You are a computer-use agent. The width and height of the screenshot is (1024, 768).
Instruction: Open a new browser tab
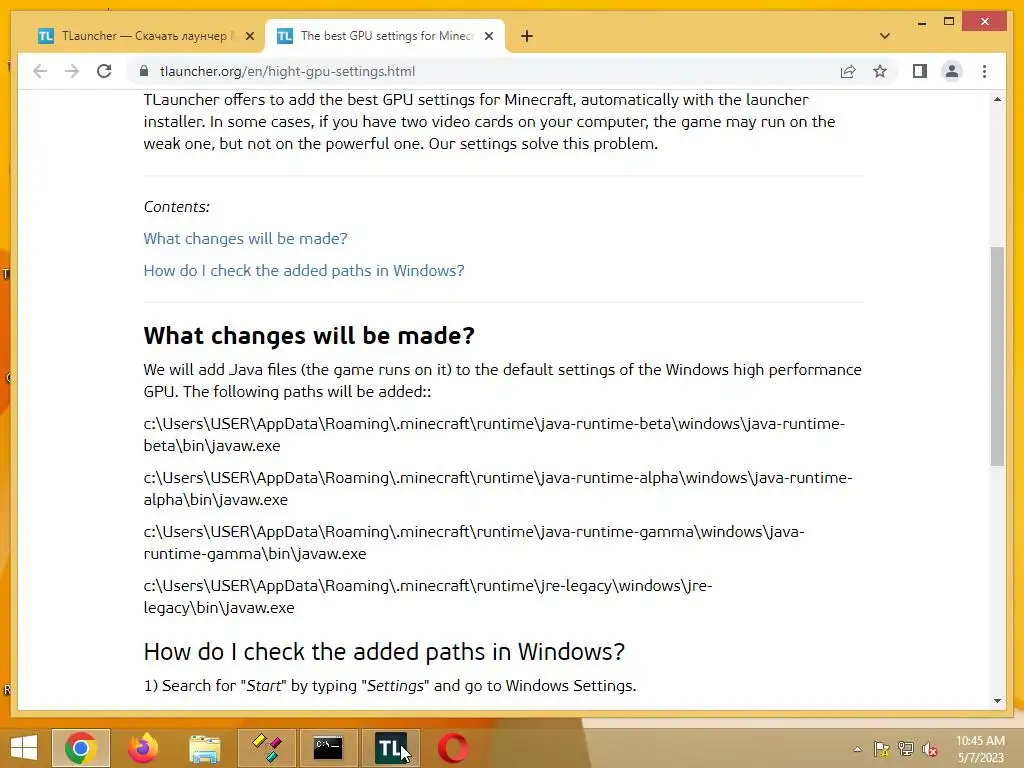tap(526, 36)
